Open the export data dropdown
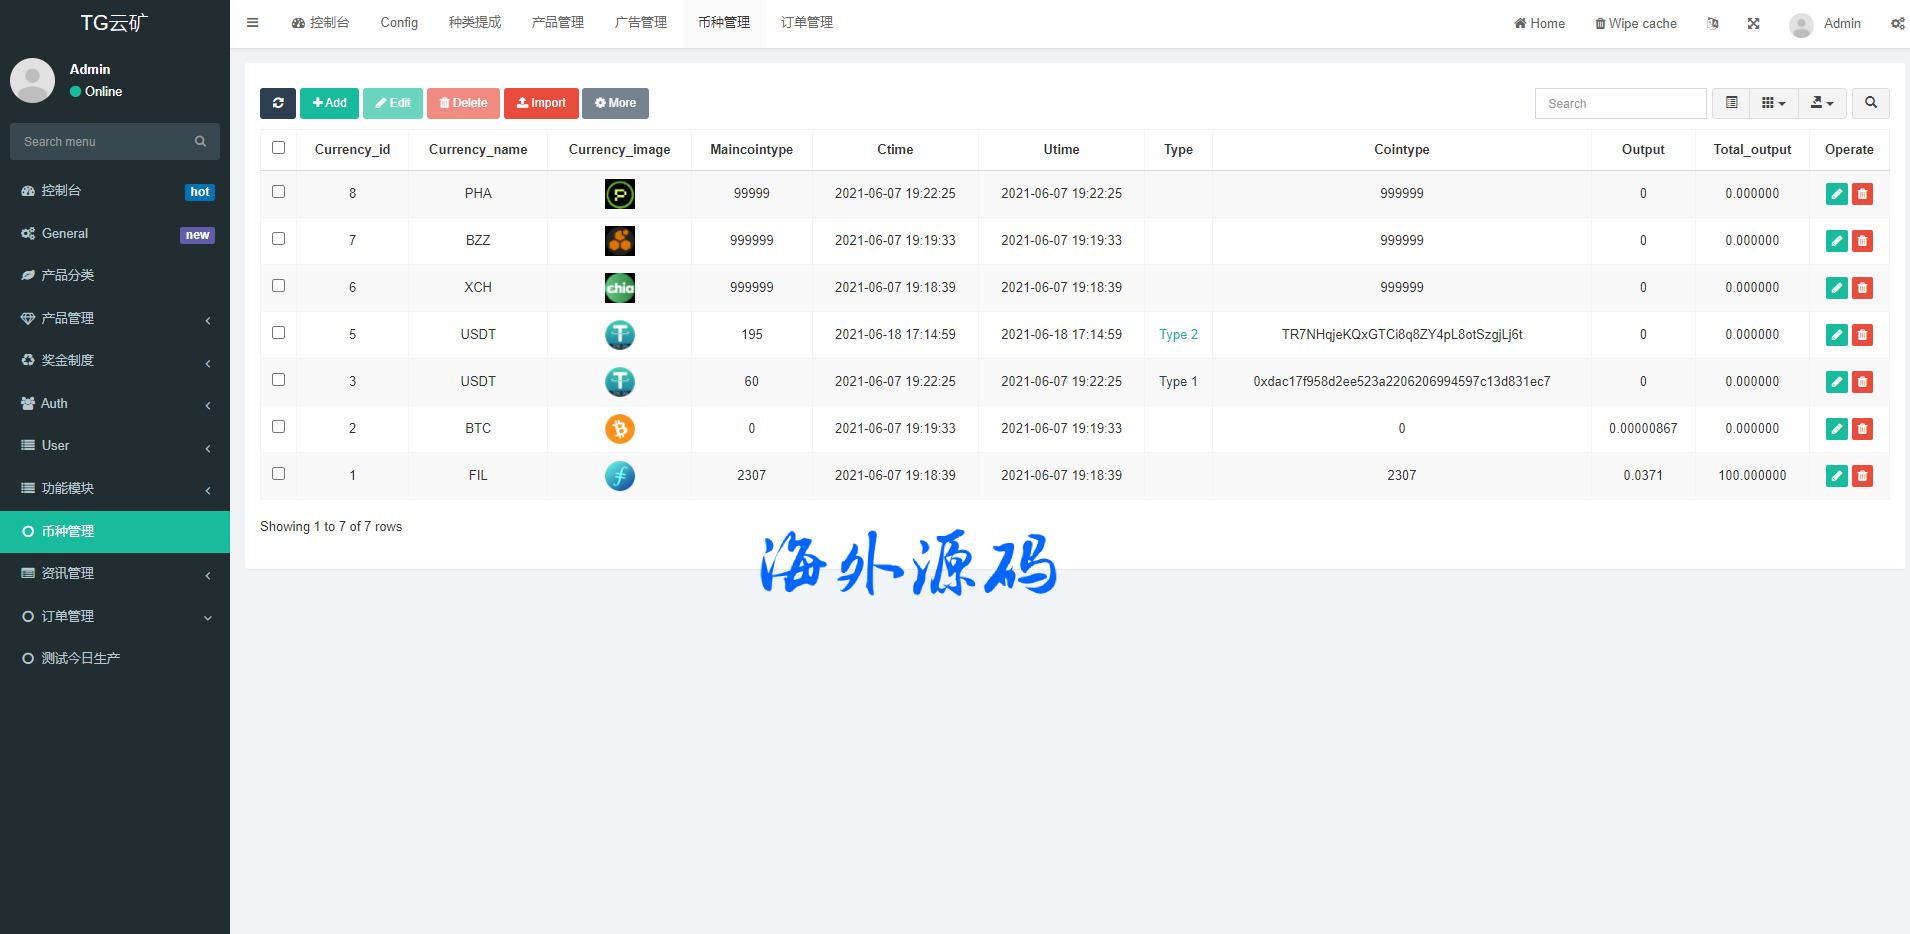Screen dimensions: 1910x934 tap(1822, 103)
